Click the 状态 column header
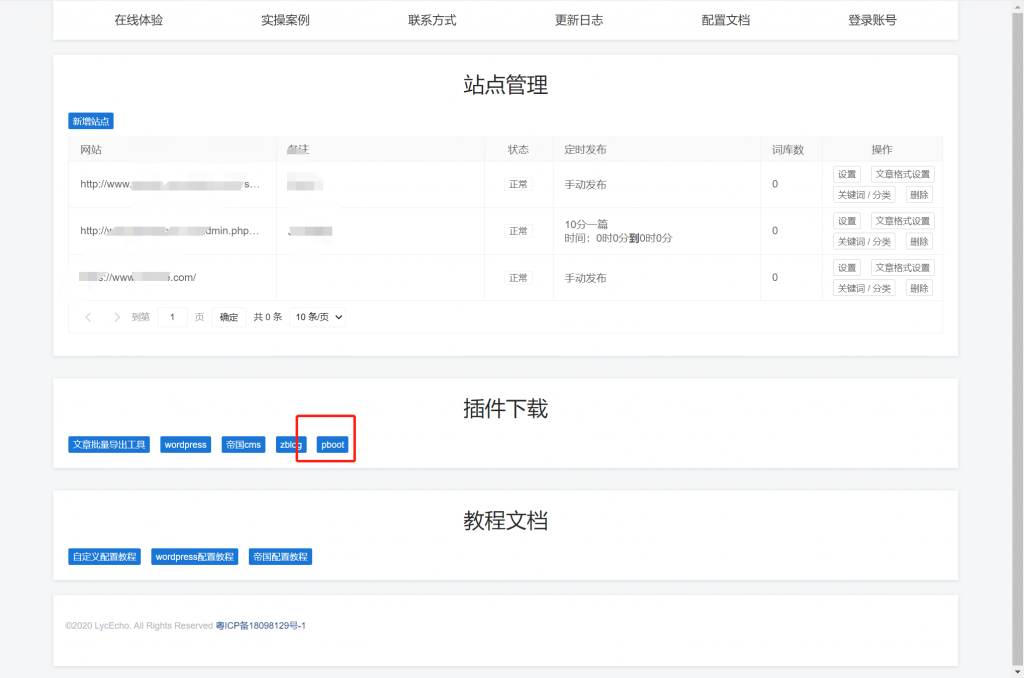 pos(519,150)
